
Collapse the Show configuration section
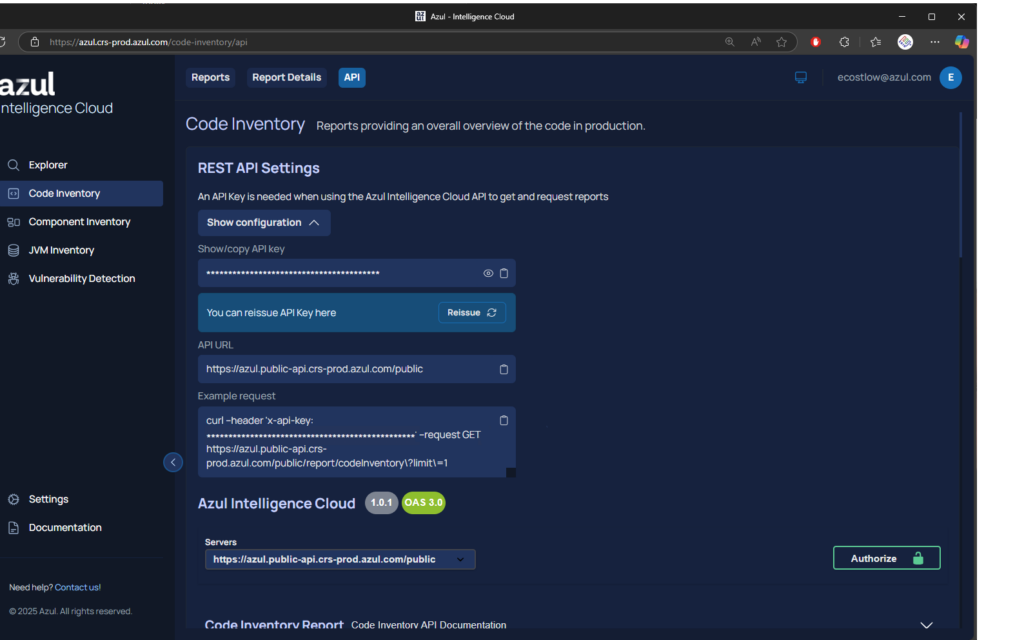[x=263, y=222]
